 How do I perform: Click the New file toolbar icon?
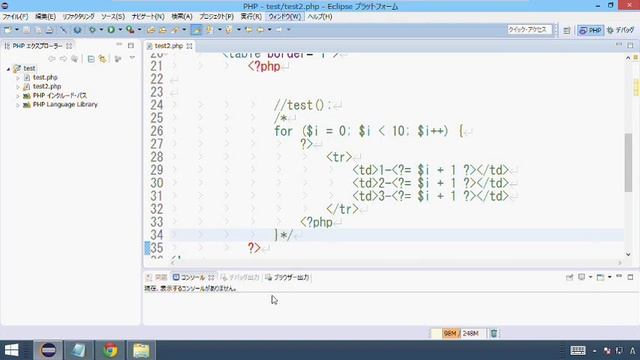coord(8,30)
